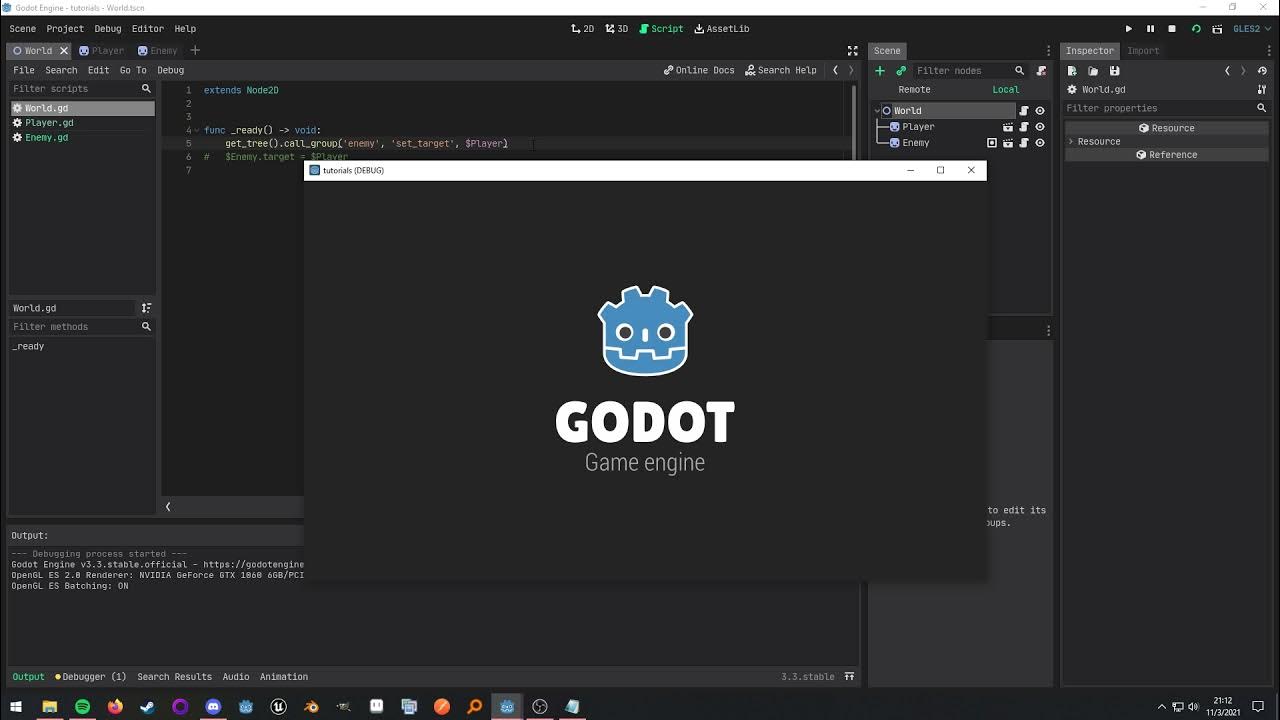Add a new scene tab with plus
The image size is (1280, 720).
[x=195, y=51]
